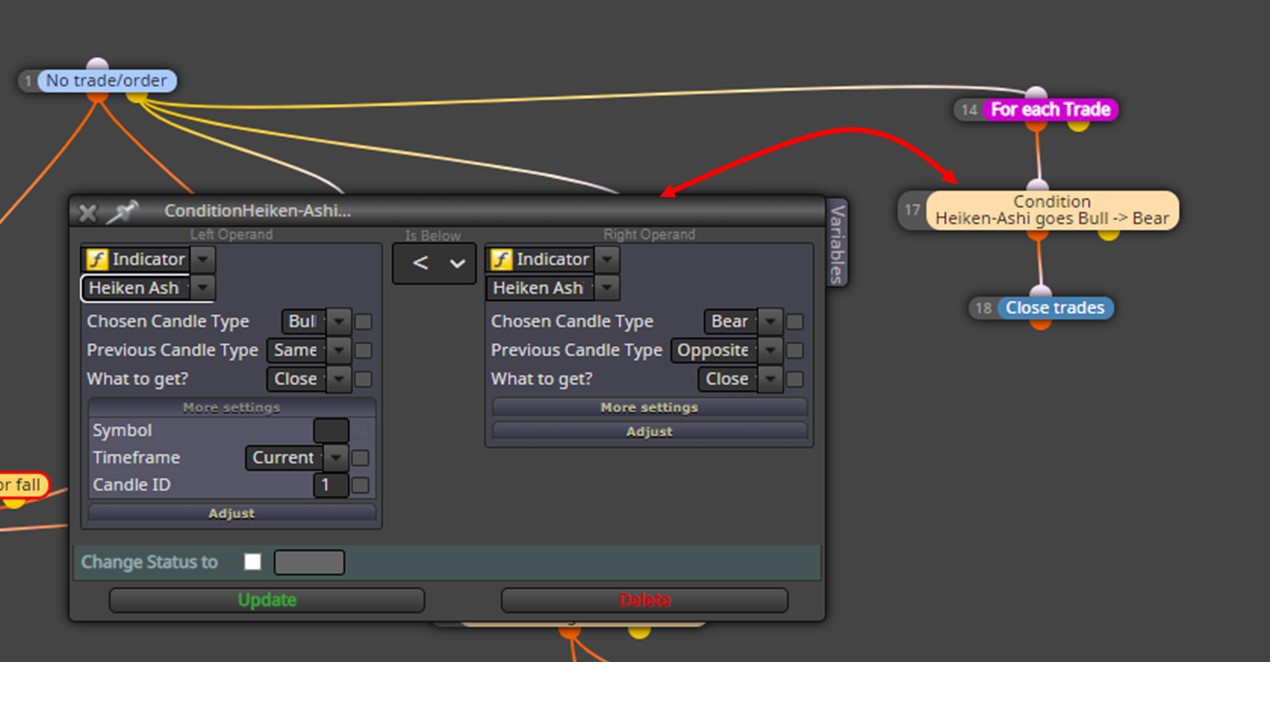Image resolution: width=1280 pixels, height=720 pixels.
Task: Click orange output dot under For each Trade
Action: [x=1036, y=125]
